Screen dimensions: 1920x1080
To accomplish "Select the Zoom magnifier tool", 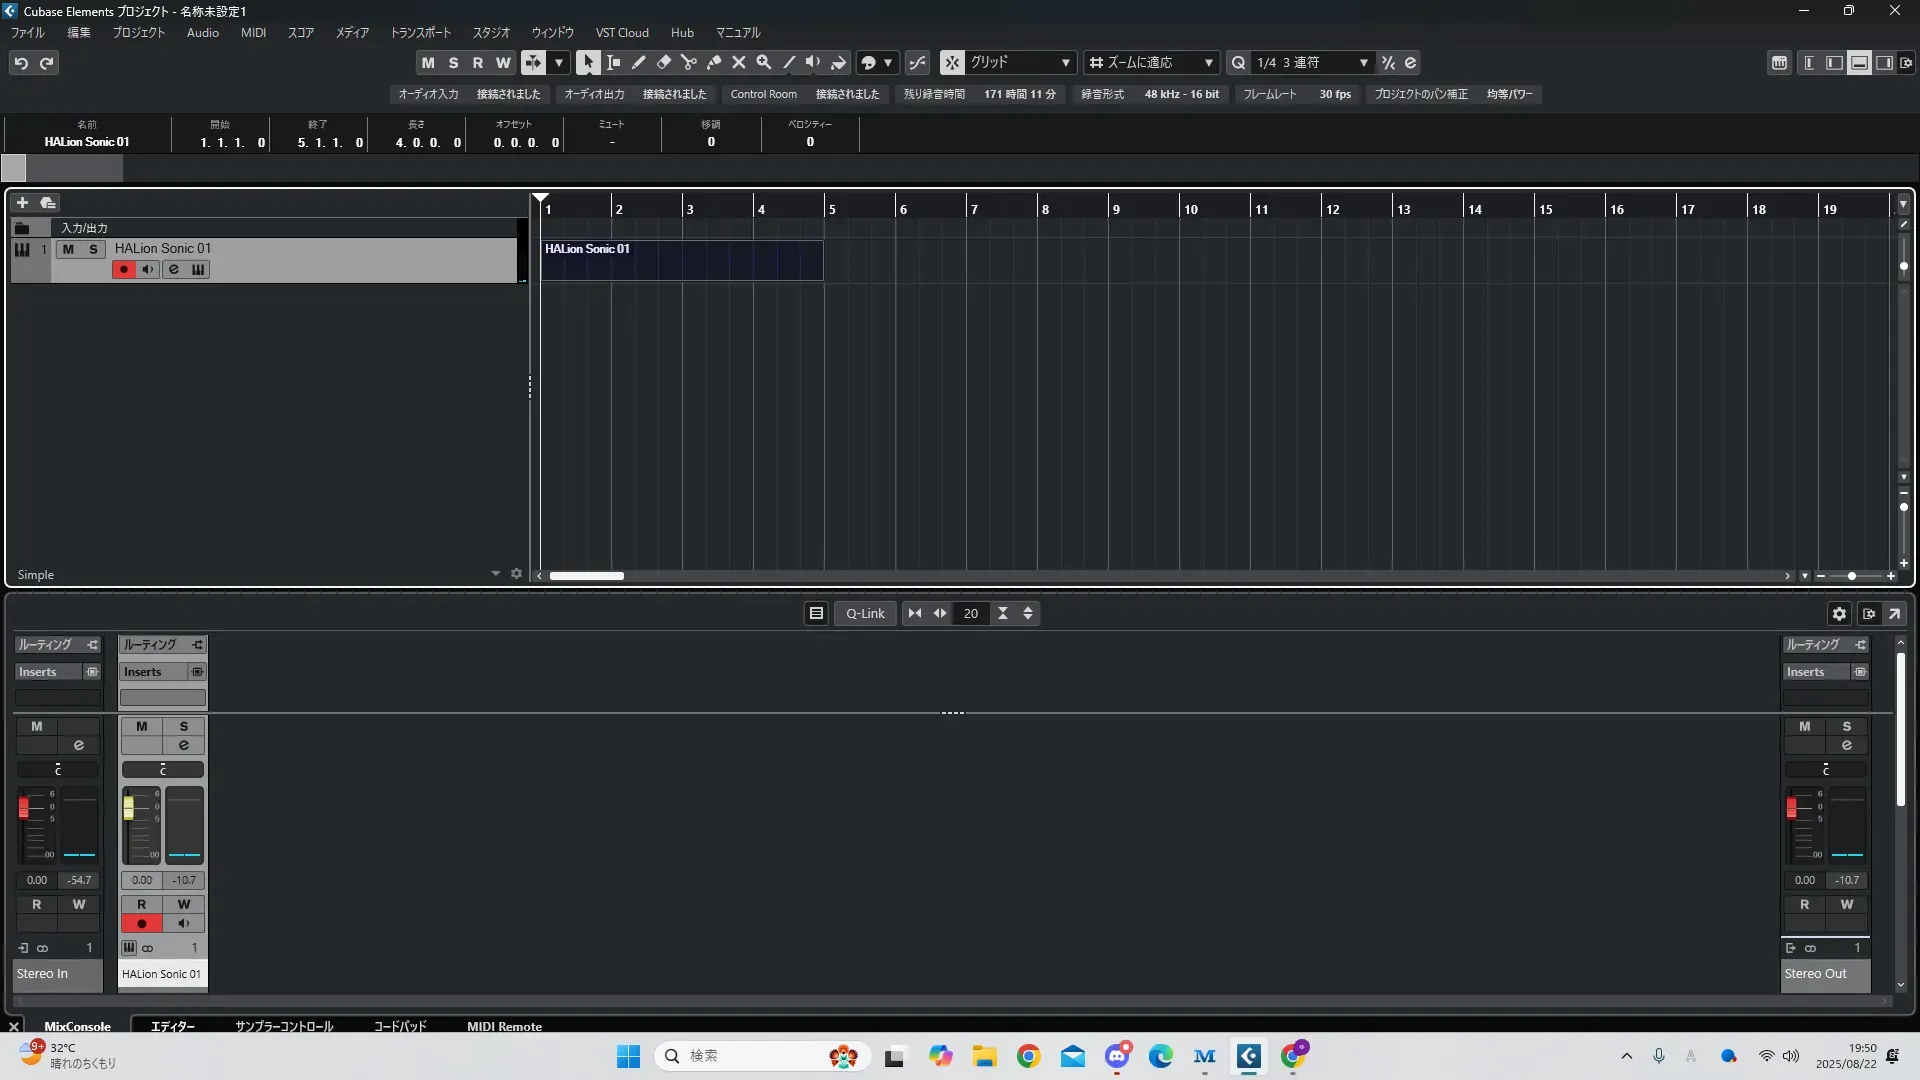I will 763,62.
